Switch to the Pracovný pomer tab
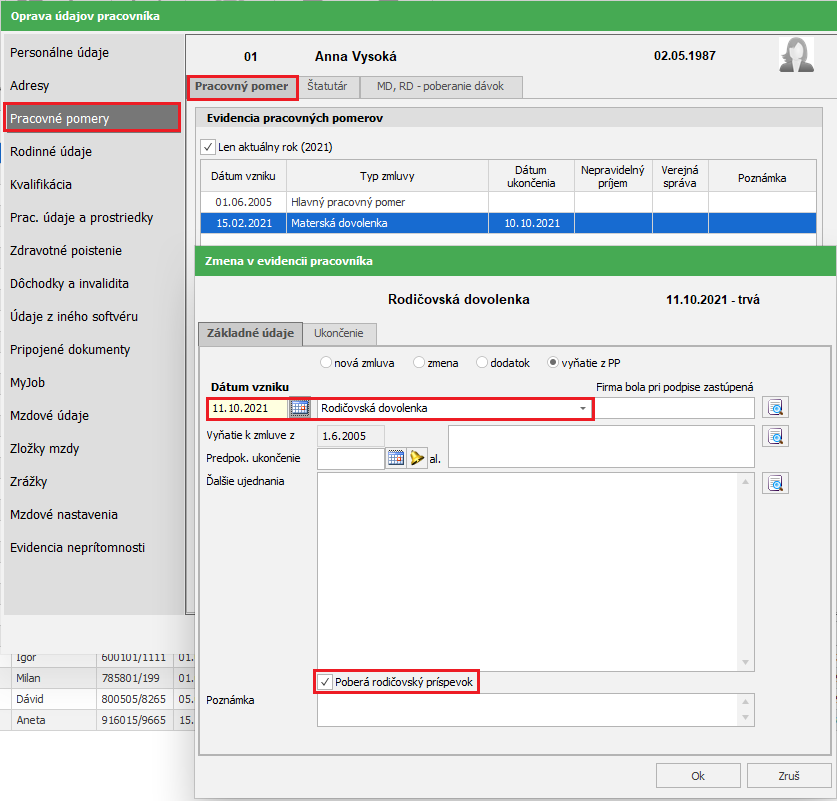 point(242,86)
